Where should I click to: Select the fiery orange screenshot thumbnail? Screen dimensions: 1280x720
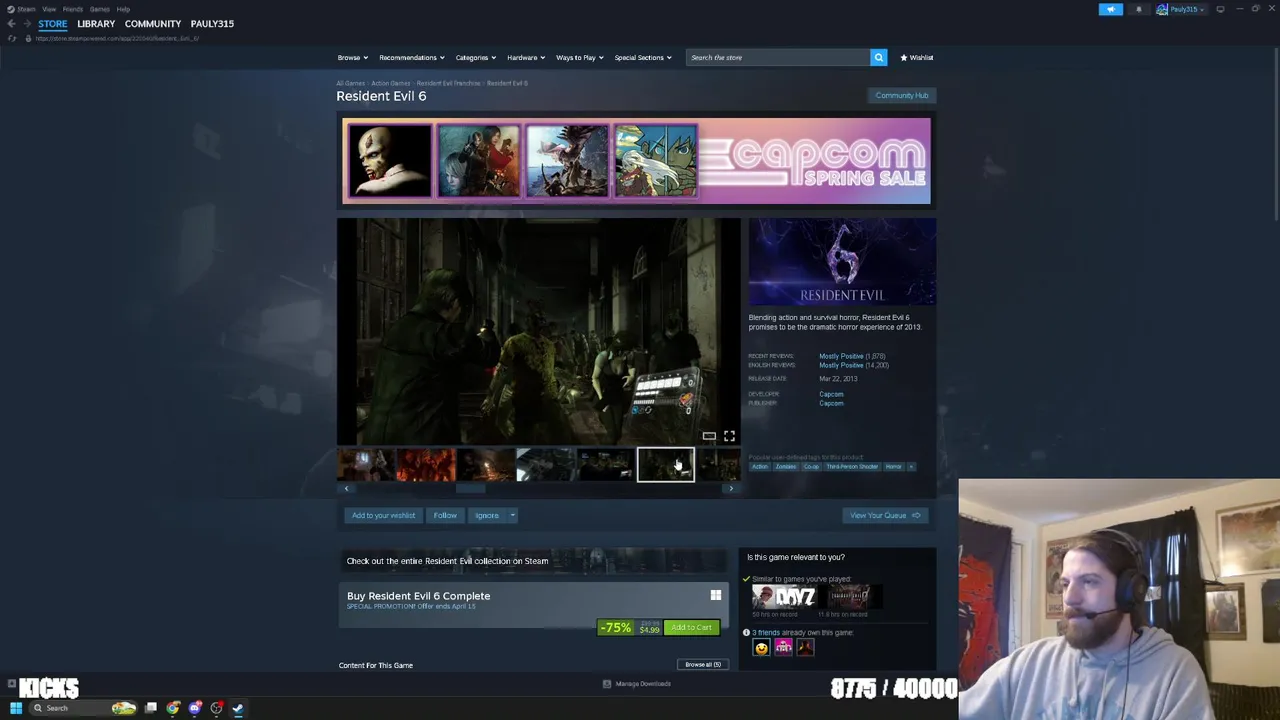tap(426, 465)
